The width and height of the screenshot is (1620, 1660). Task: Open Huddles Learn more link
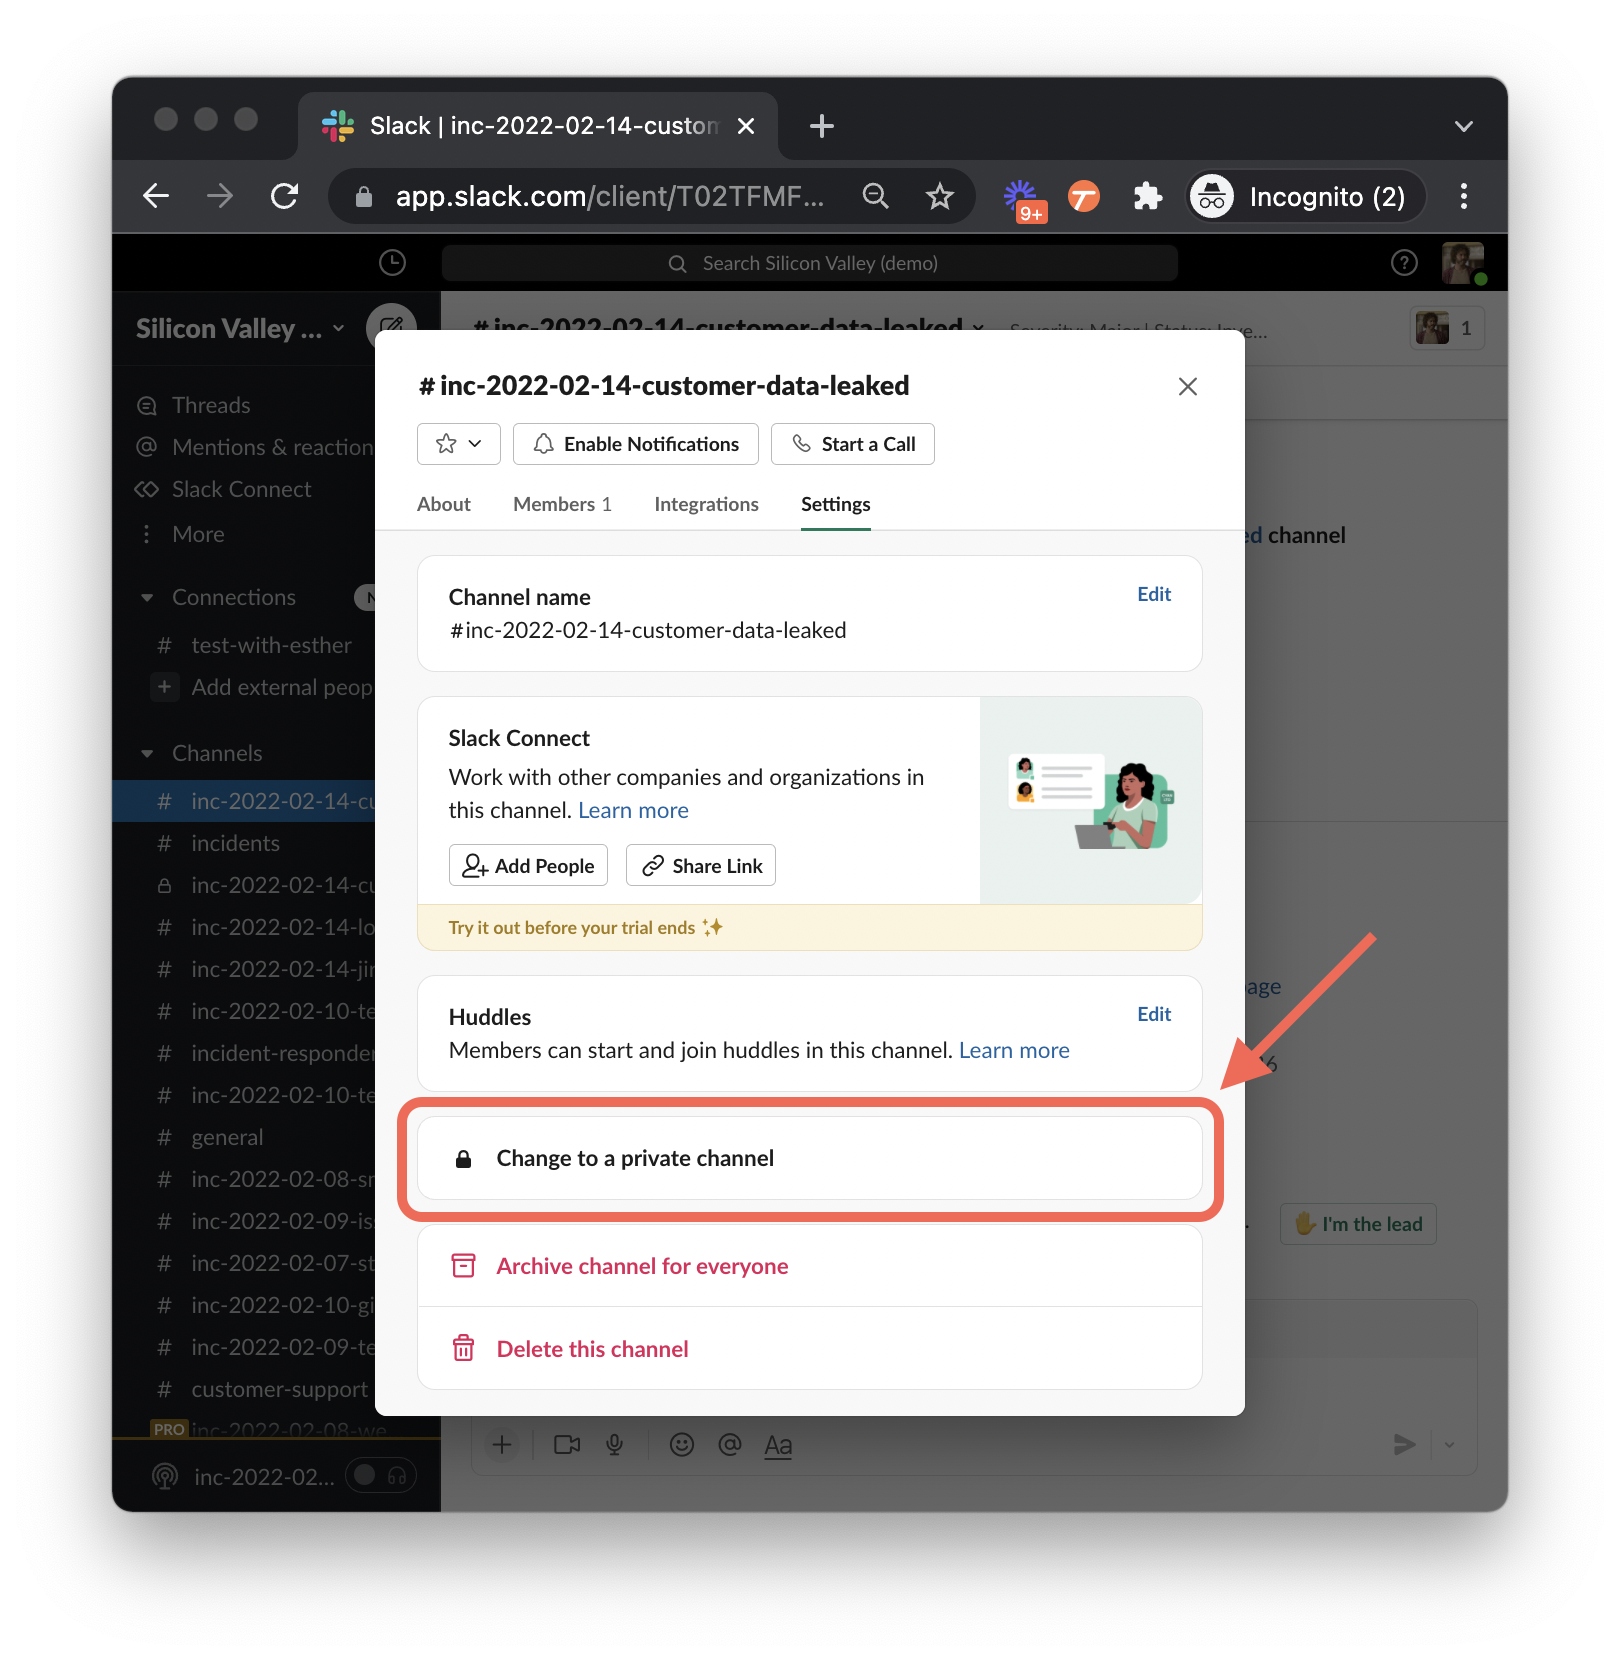click(x=1014, y=1050)
